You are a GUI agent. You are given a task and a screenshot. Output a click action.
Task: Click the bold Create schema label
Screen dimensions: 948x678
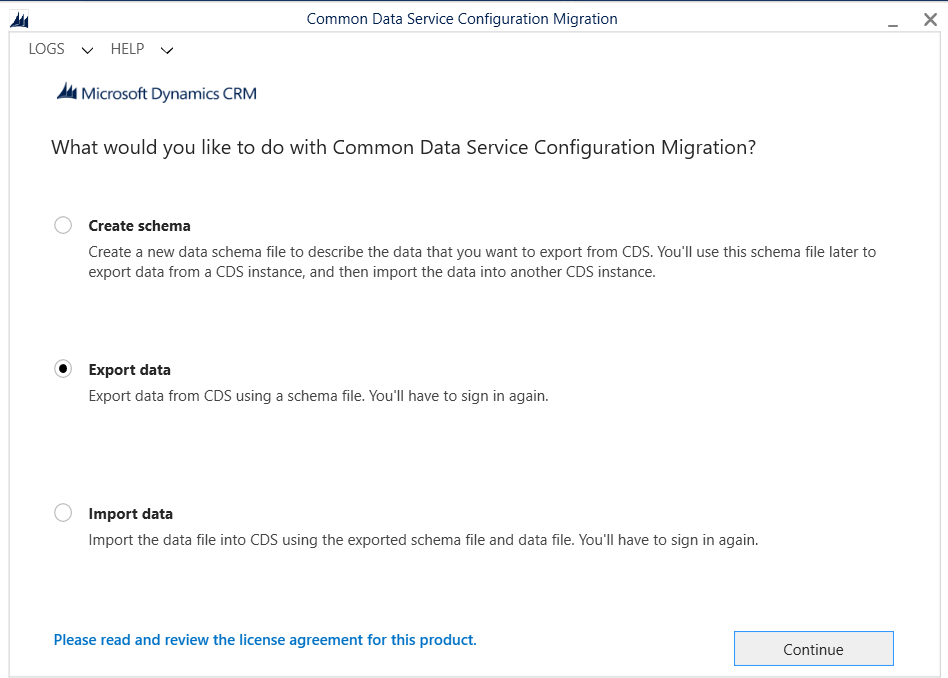point(139,226)
